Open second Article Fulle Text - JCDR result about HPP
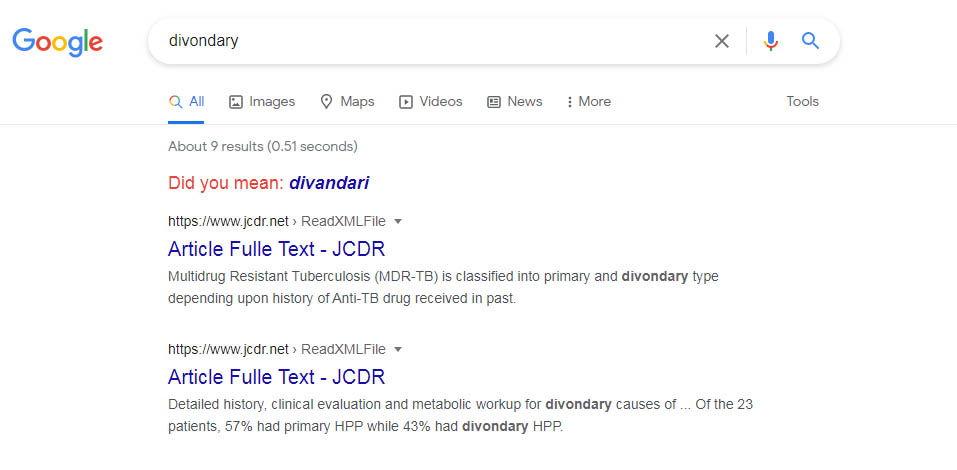The height and width of the screenshot is (470, 957). point(276,377)
